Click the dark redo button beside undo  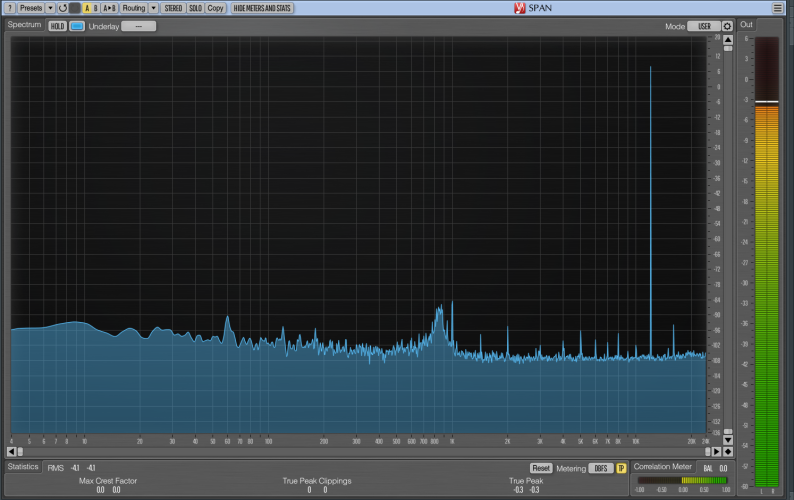coord(74,8)
